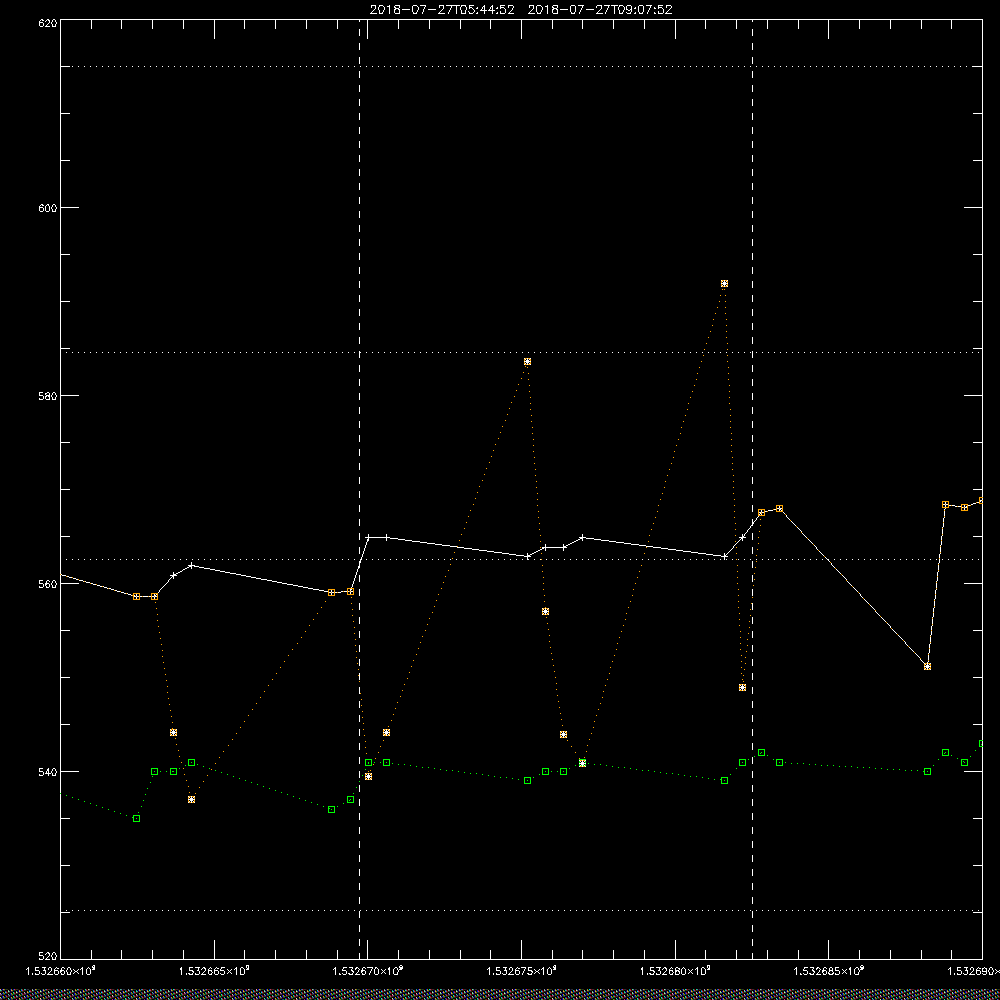Click the x-axis label 1.532685×10⁹
This screenshot has height=1000, width=1000.
pyautogui.click(x=829, y=971)
